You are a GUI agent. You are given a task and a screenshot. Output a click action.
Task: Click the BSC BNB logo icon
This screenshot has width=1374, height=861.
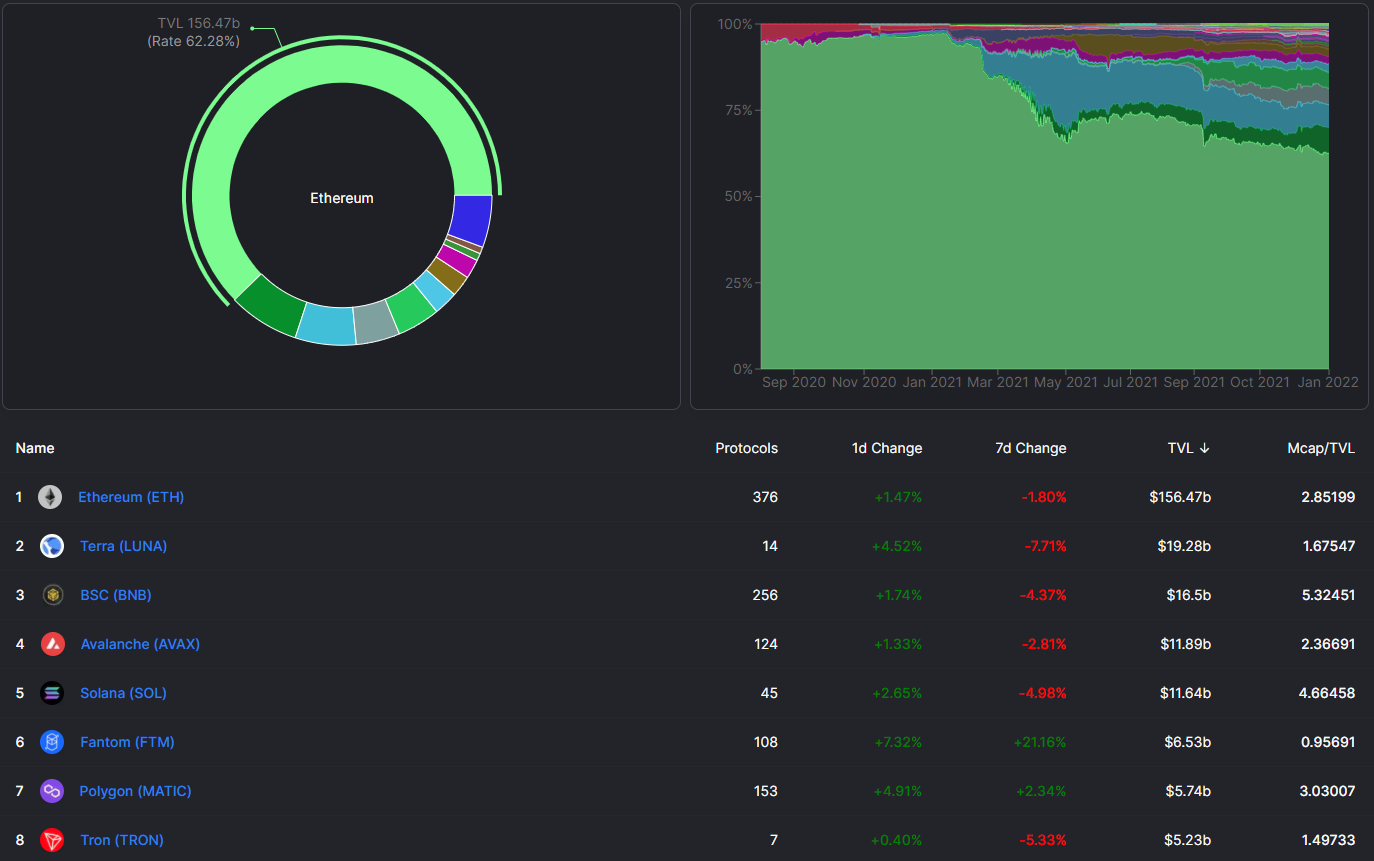(52, 595)
